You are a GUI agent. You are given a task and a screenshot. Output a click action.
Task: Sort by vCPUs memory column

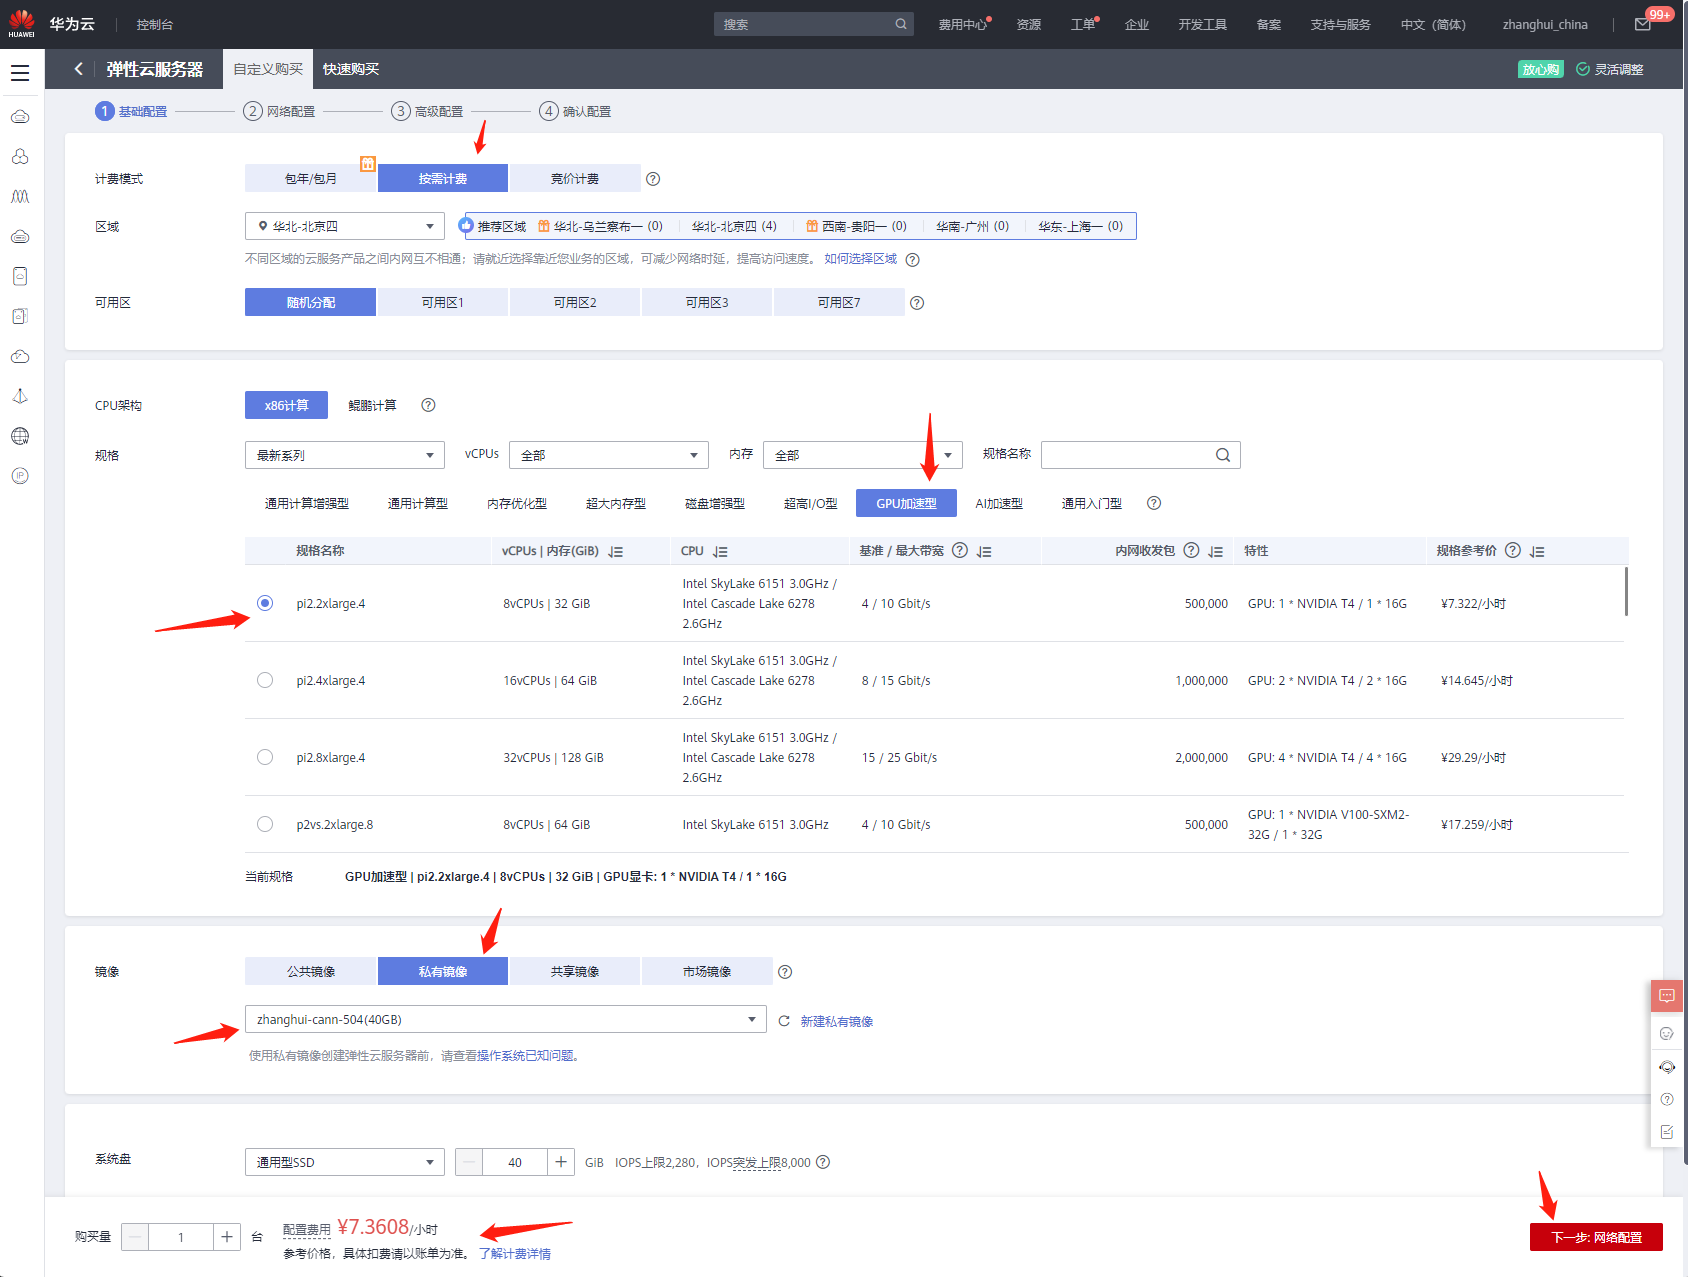pyautogui.click(x=616, y=552)
